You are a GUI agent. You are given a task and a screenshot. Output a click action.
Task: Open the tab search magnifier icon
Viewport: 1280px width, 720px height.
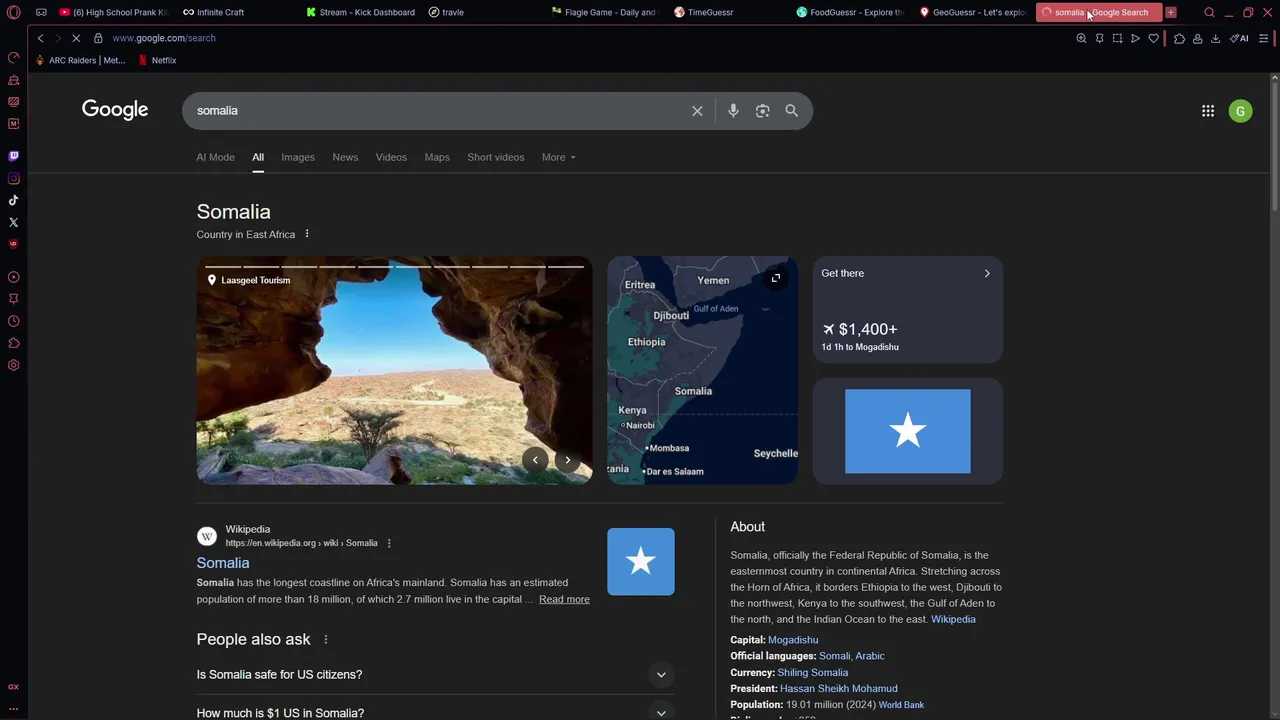coord(1209,12)
